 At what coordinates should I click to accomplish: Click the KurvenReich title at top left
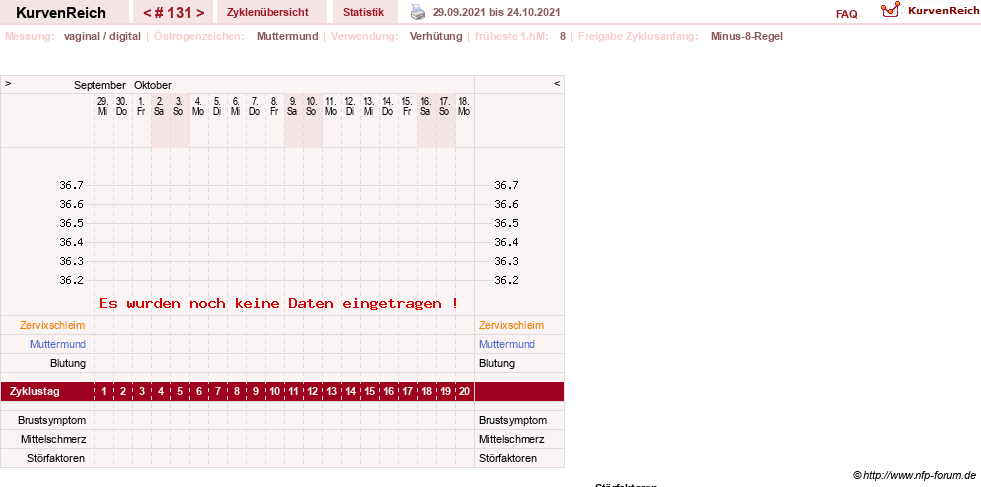(x=61, y=13)
